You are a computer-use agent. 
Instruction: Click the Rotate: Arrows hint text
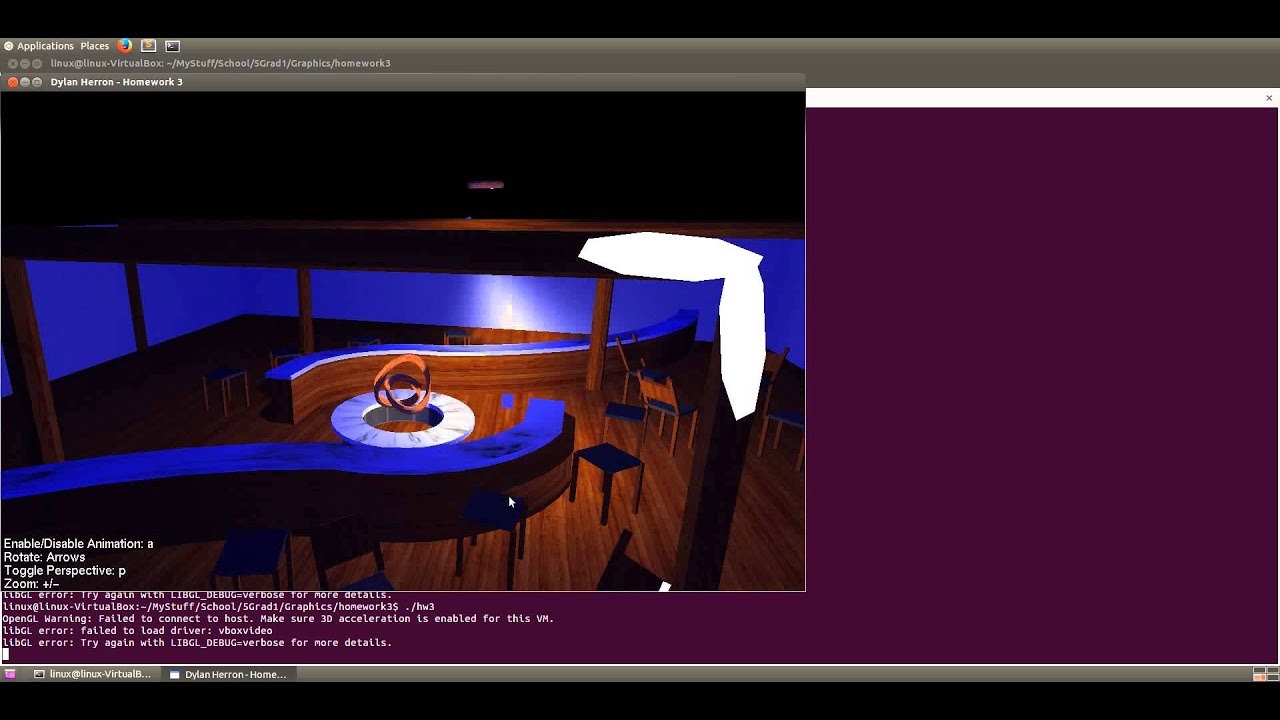pos(44,557)
